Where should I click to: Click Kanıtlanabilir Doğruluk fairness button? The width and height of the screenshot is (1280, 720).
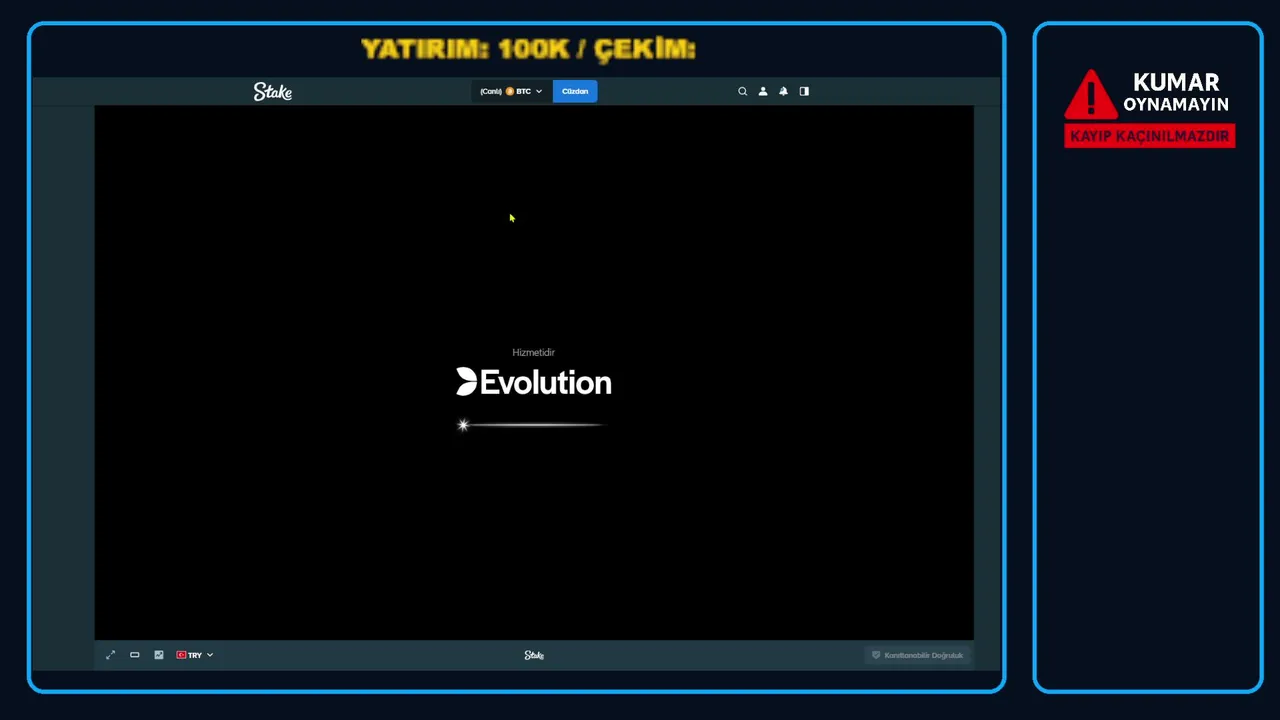917,655
